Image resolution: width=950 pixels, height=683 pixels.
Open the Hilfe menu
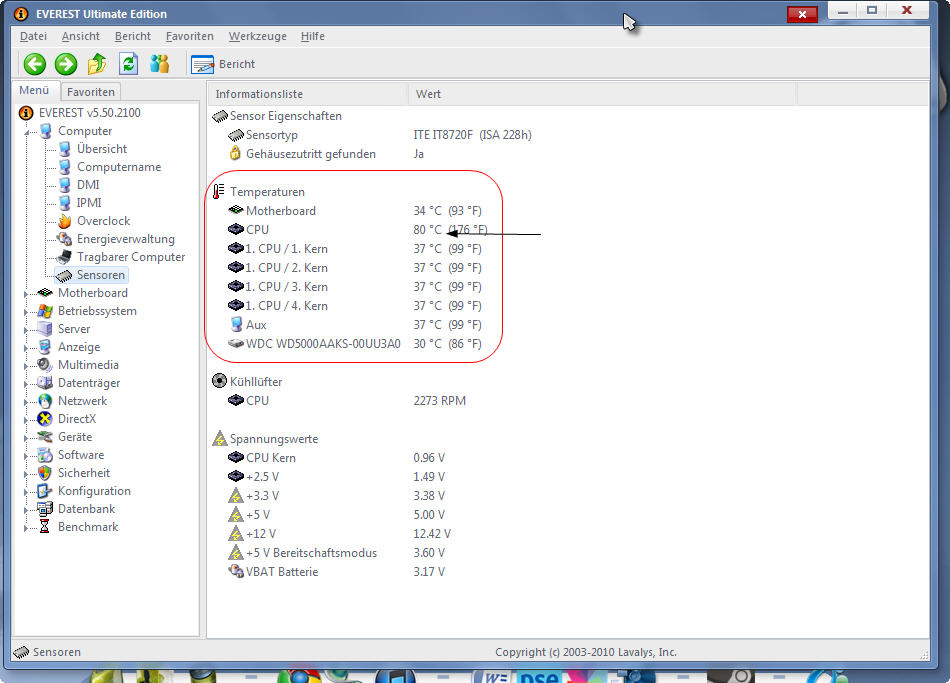click(x=313, y=36)
